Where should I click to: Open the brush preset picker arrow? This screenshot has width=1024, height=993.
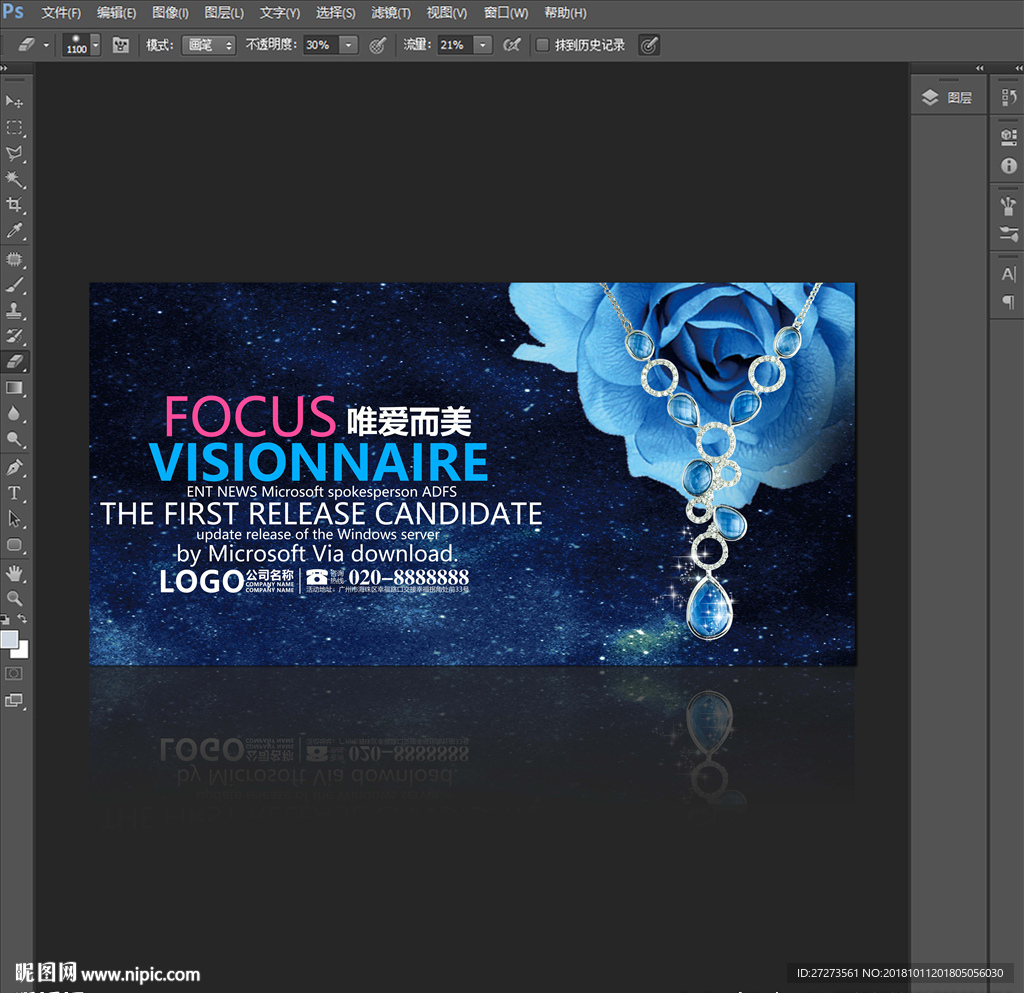tap(95, 45)
